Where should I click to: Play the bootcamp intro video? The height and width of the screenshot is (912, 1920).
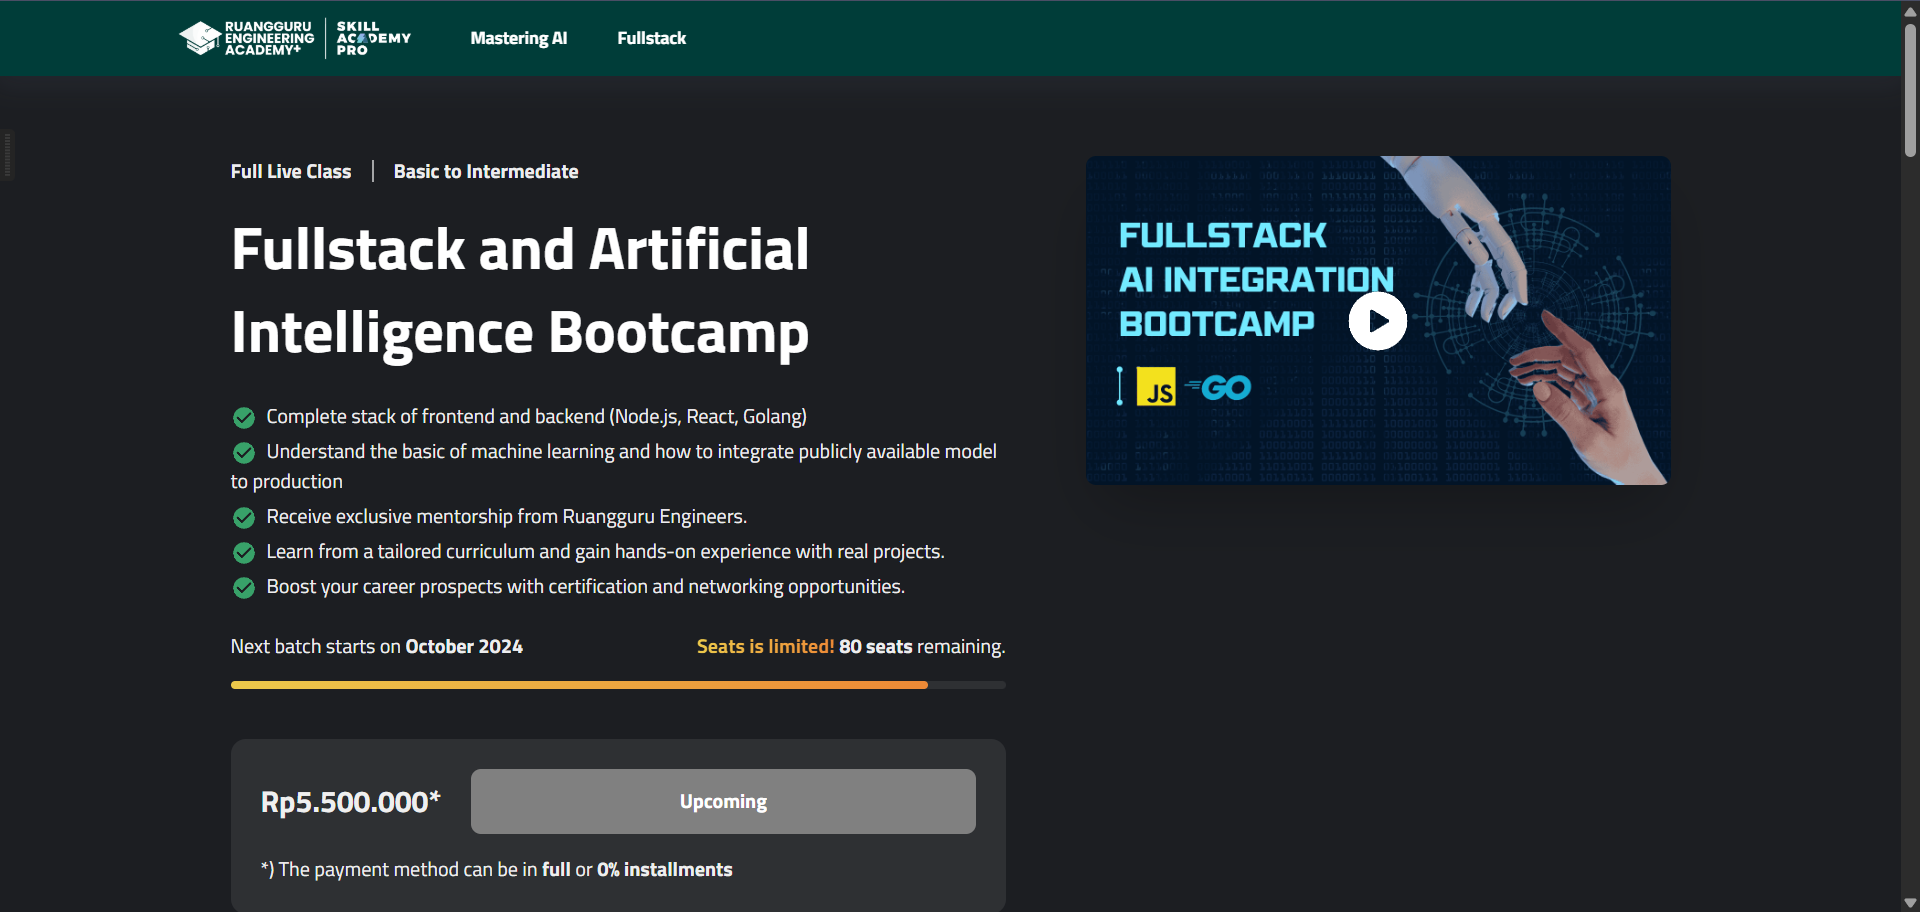(1377, 321)
